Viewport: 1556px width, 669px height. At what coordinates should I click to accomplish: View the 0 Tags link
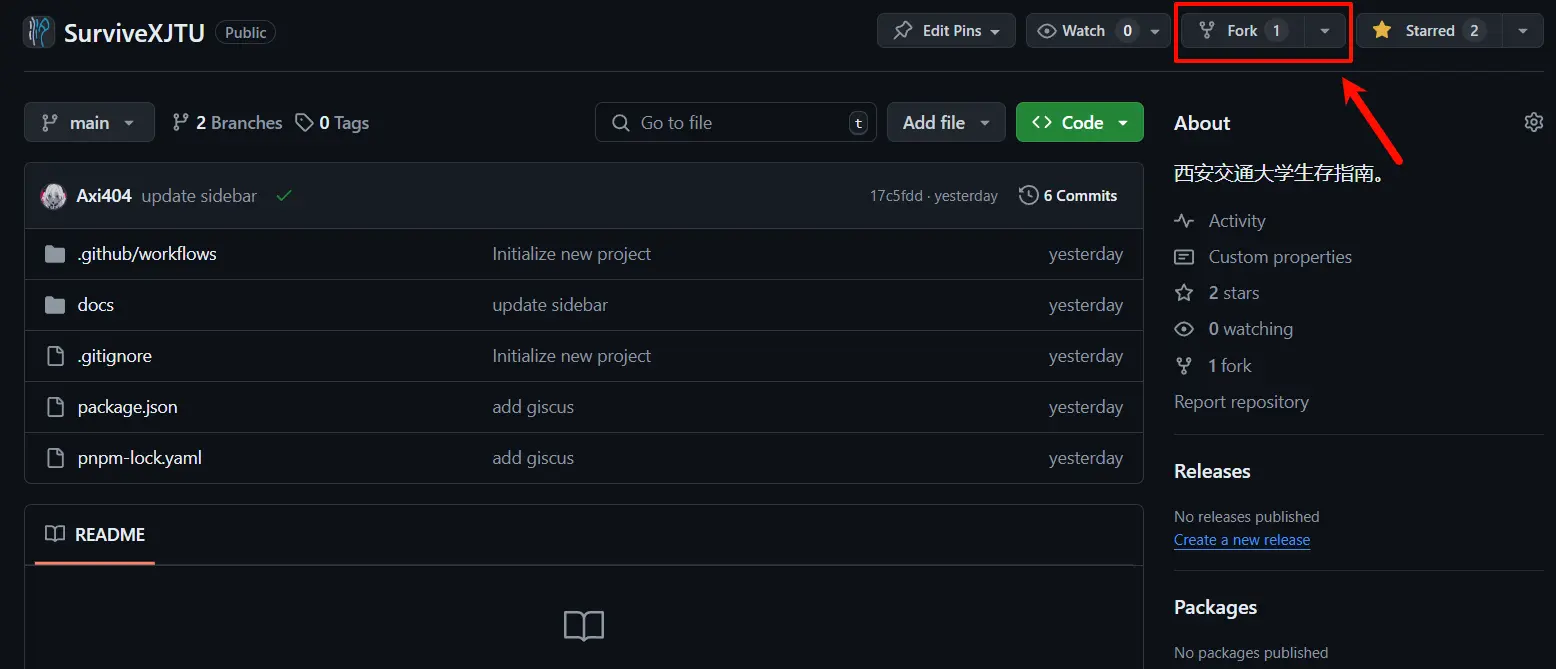click(332, 122)
